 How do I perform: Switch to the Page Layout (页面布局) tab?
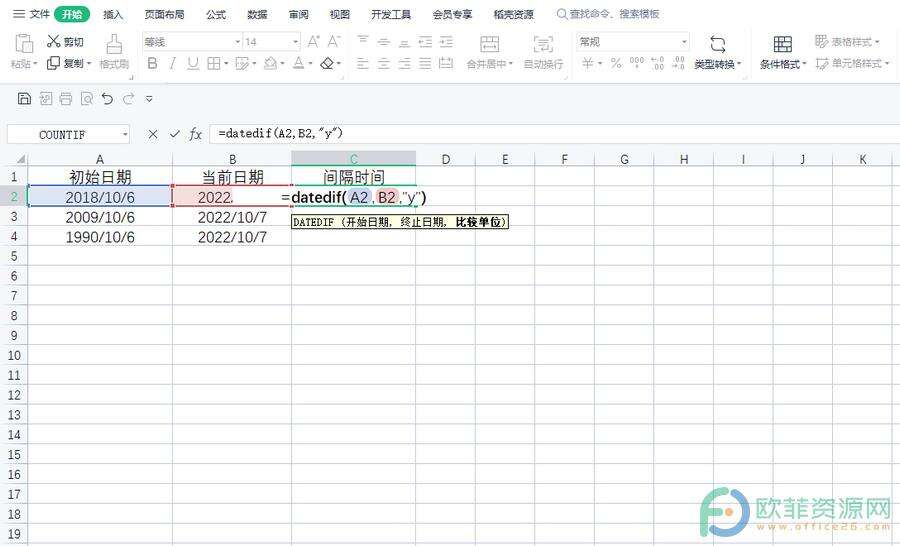[164, 14]
